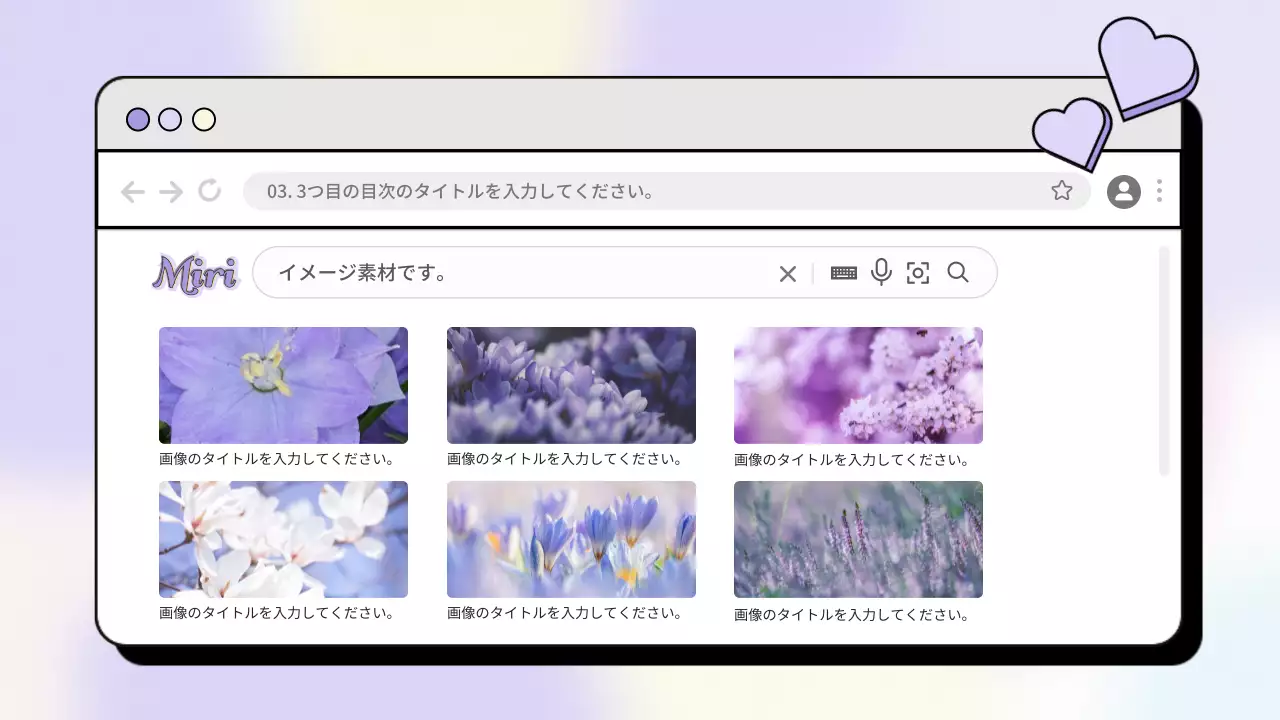Click the vertical page scrollbar
1280x720 pixels.
pyautogui.click(x=1163, y=360)
